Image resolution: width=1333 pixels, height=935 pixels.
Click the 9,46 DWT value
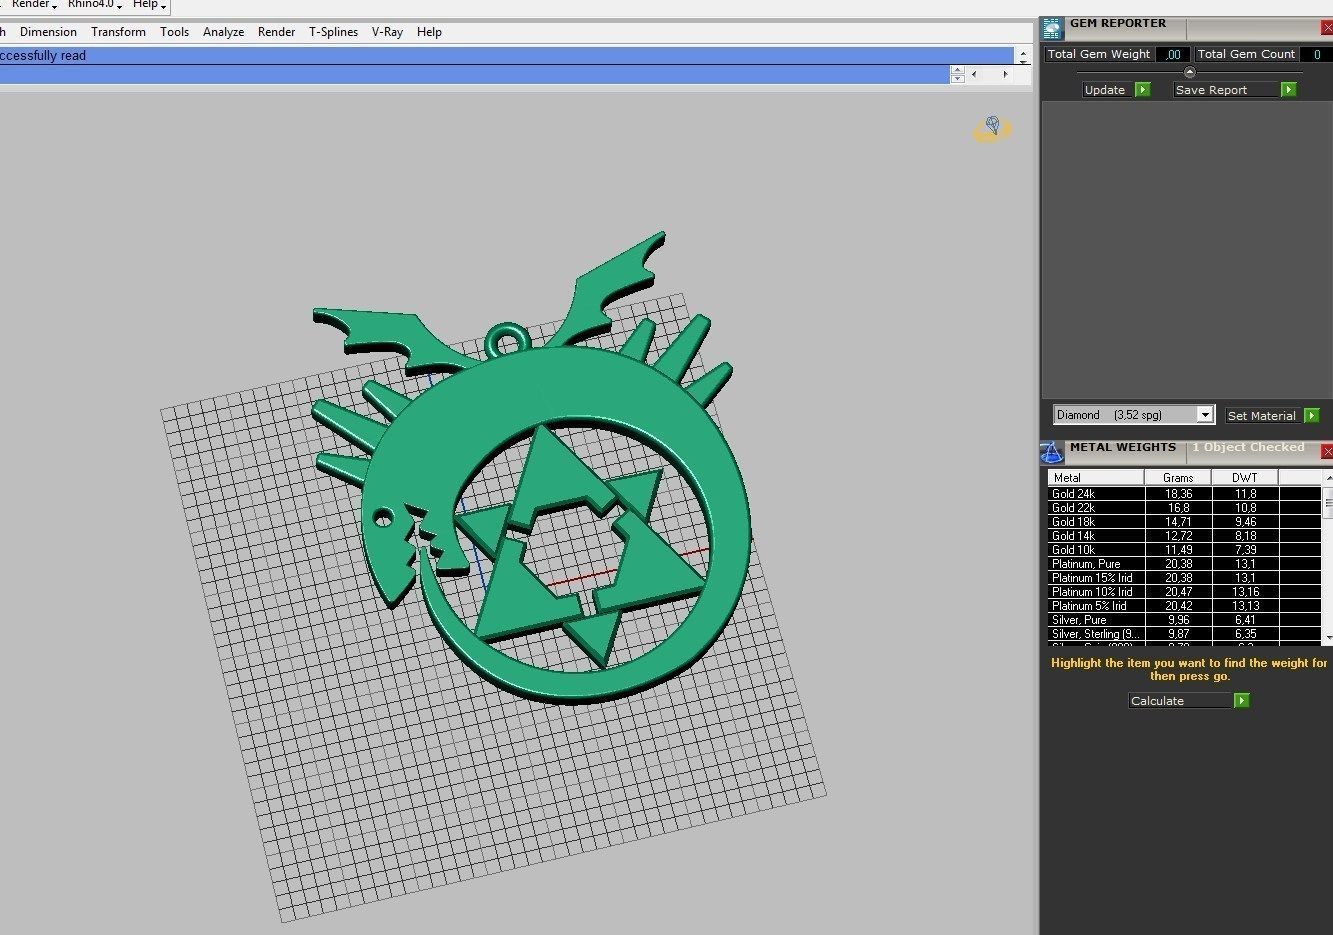coord(1245,522)
